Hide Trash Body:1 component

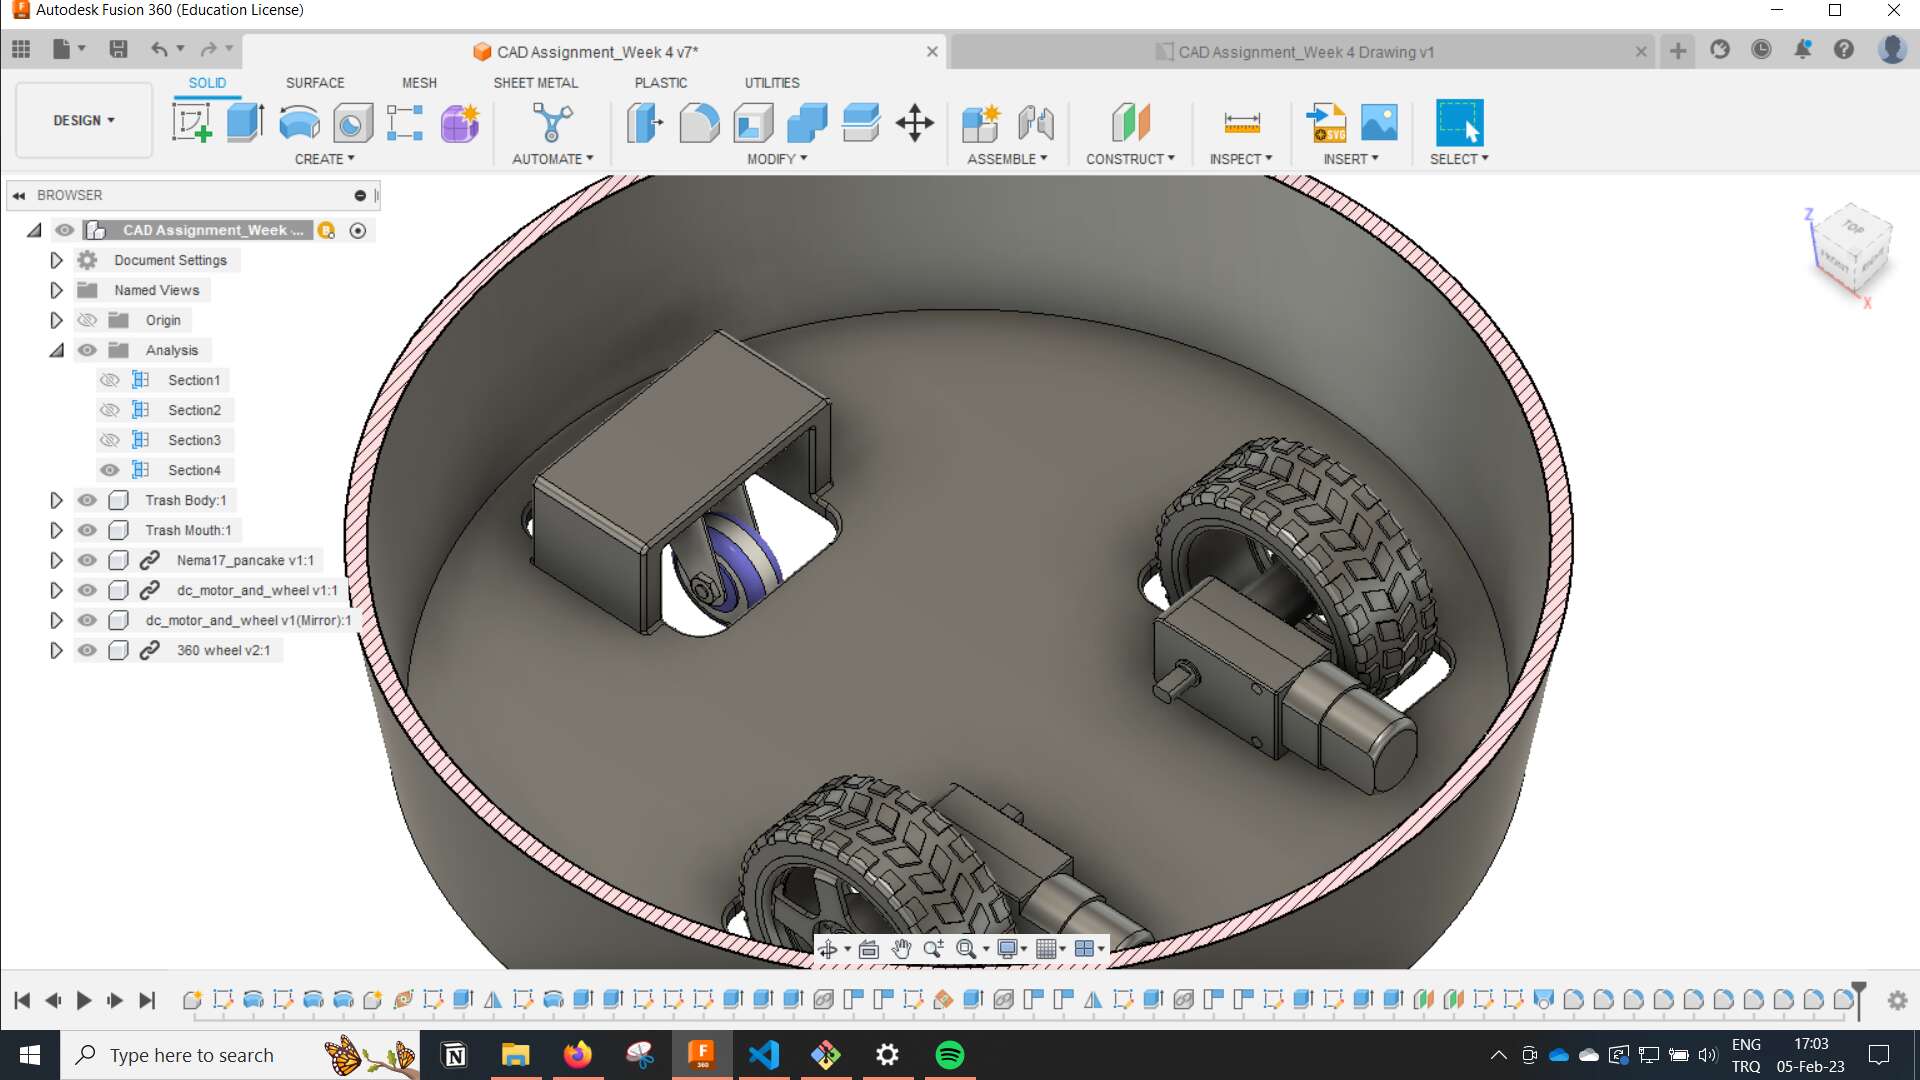pyautogui.click(x=87, y=500)
